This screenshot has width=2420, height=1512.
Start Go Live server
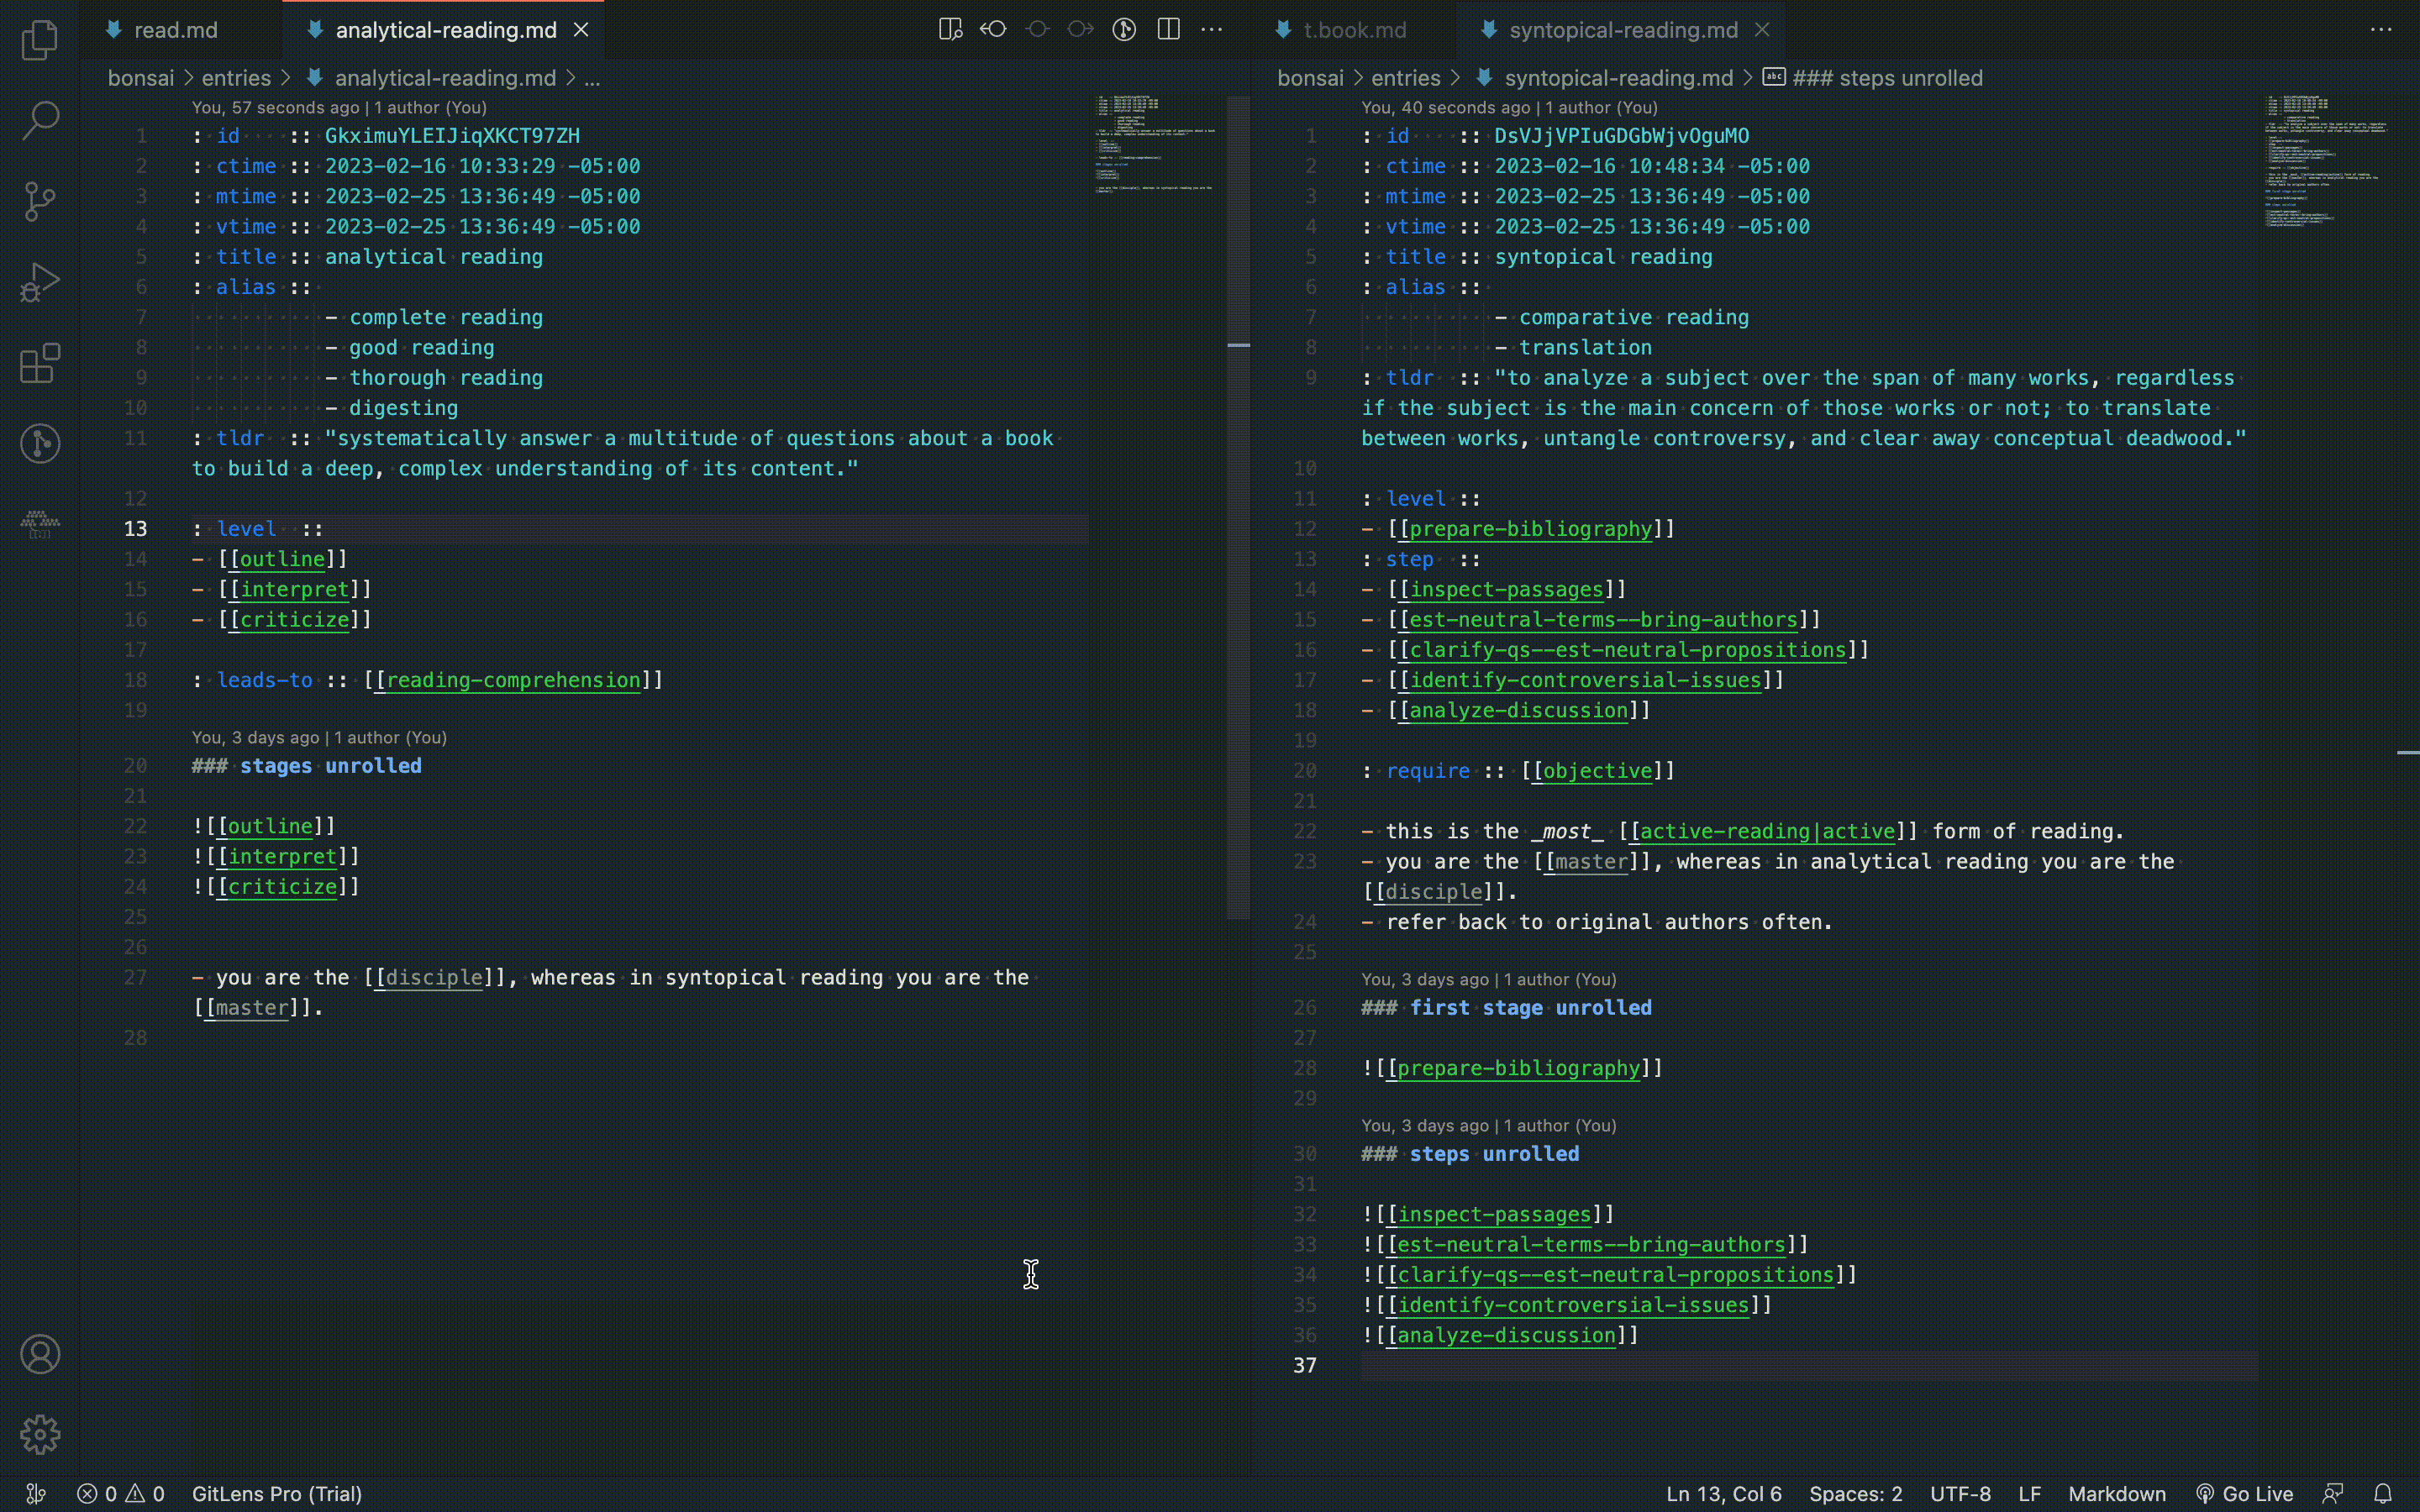coord(2244,1494)
